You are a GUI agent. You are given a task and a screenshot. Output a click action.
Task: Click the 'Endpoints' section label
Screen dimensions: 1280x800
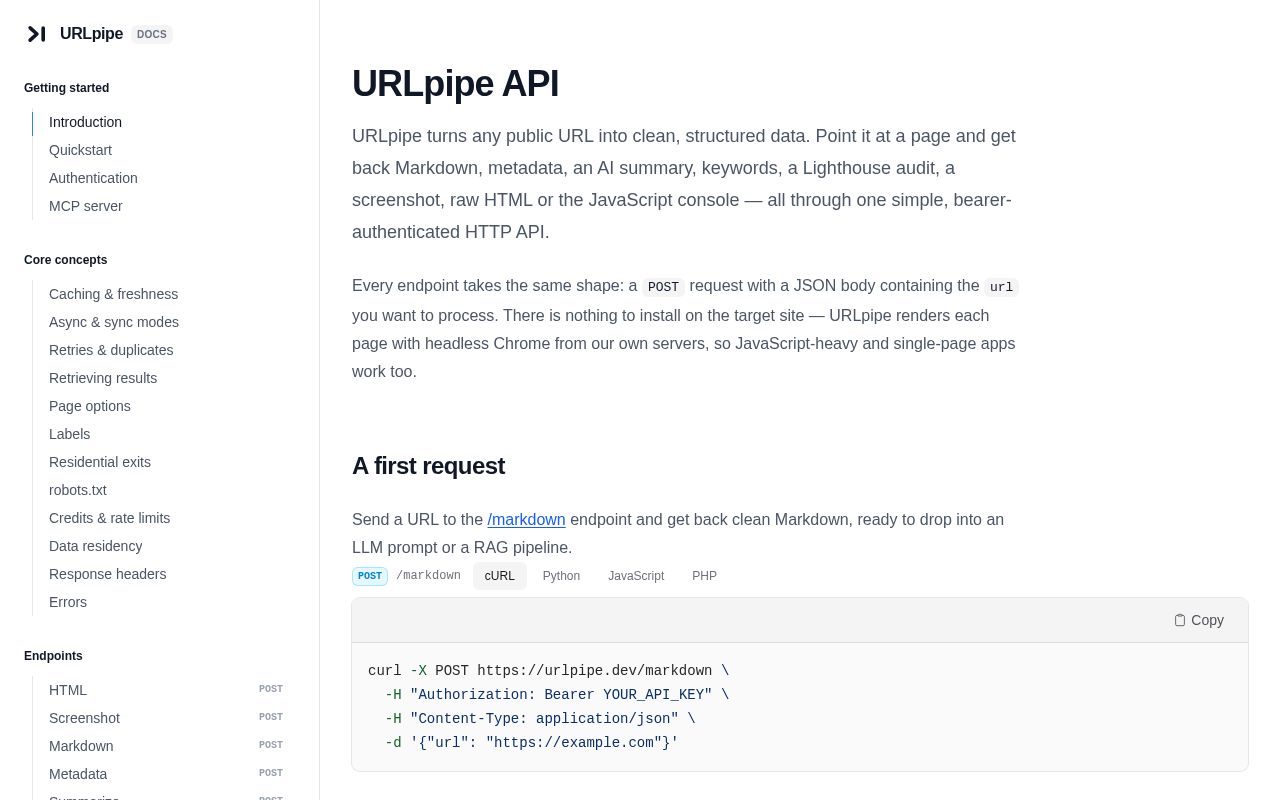(x=53, y=656)
